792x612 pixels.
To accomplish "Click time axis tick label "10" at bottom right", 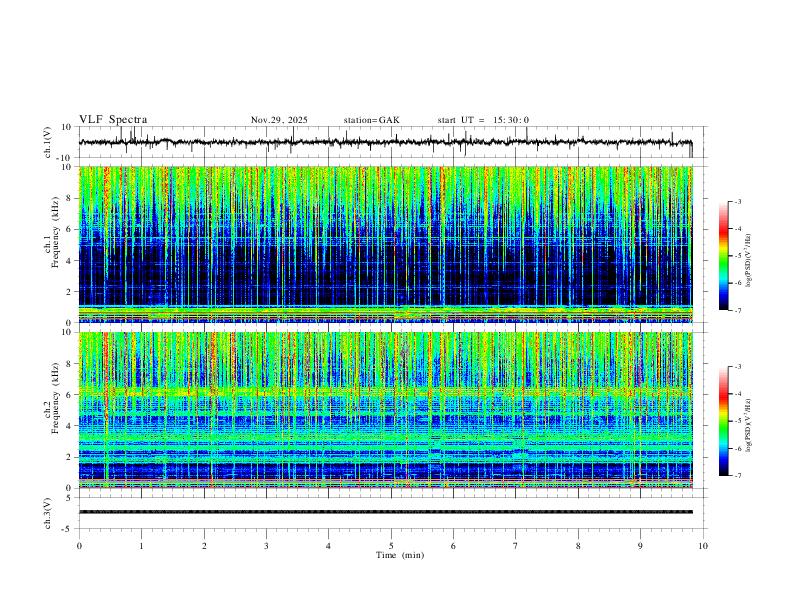I will click(x=703, y=546).
